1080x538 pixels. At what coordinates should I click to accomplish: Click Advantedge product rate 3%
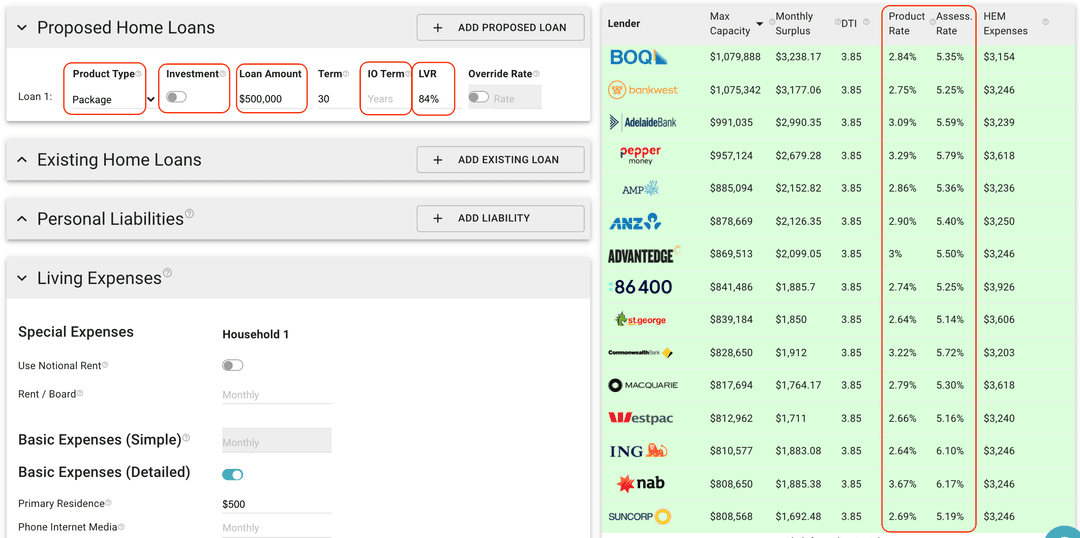895,254
